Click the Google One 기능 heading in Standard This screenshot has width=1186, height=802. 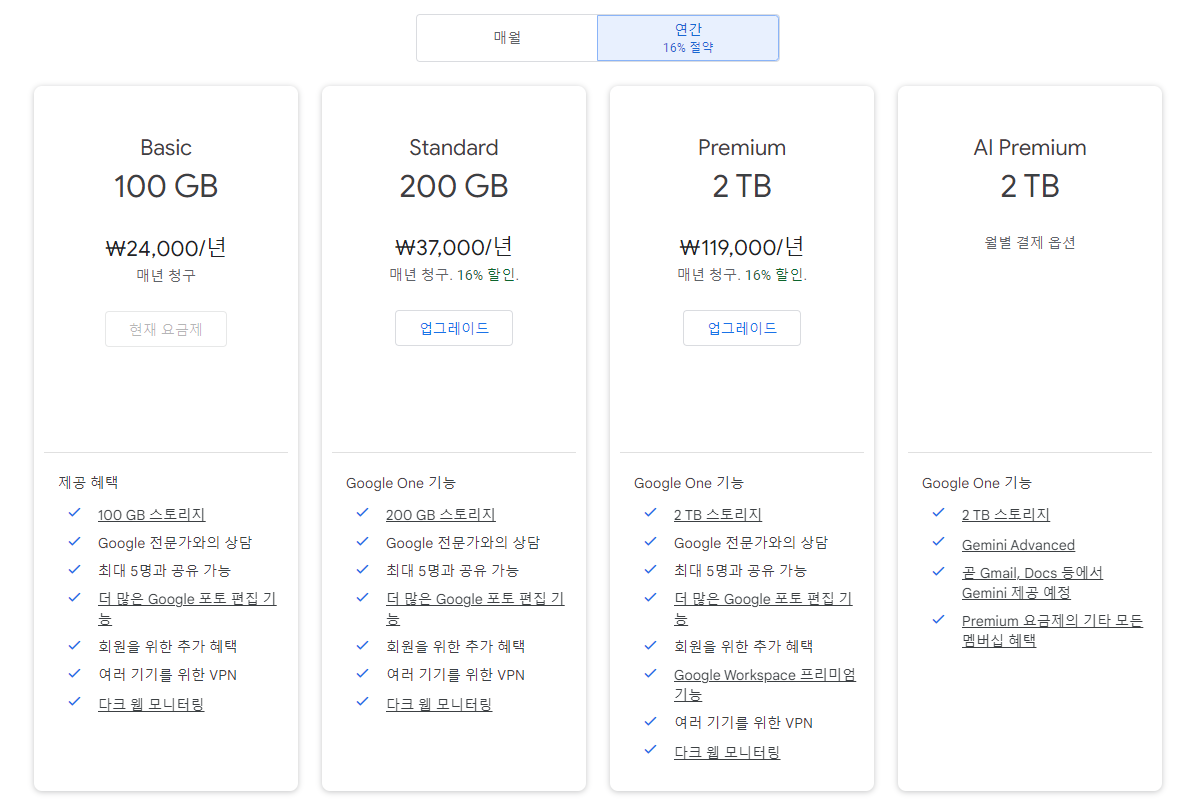401,483
